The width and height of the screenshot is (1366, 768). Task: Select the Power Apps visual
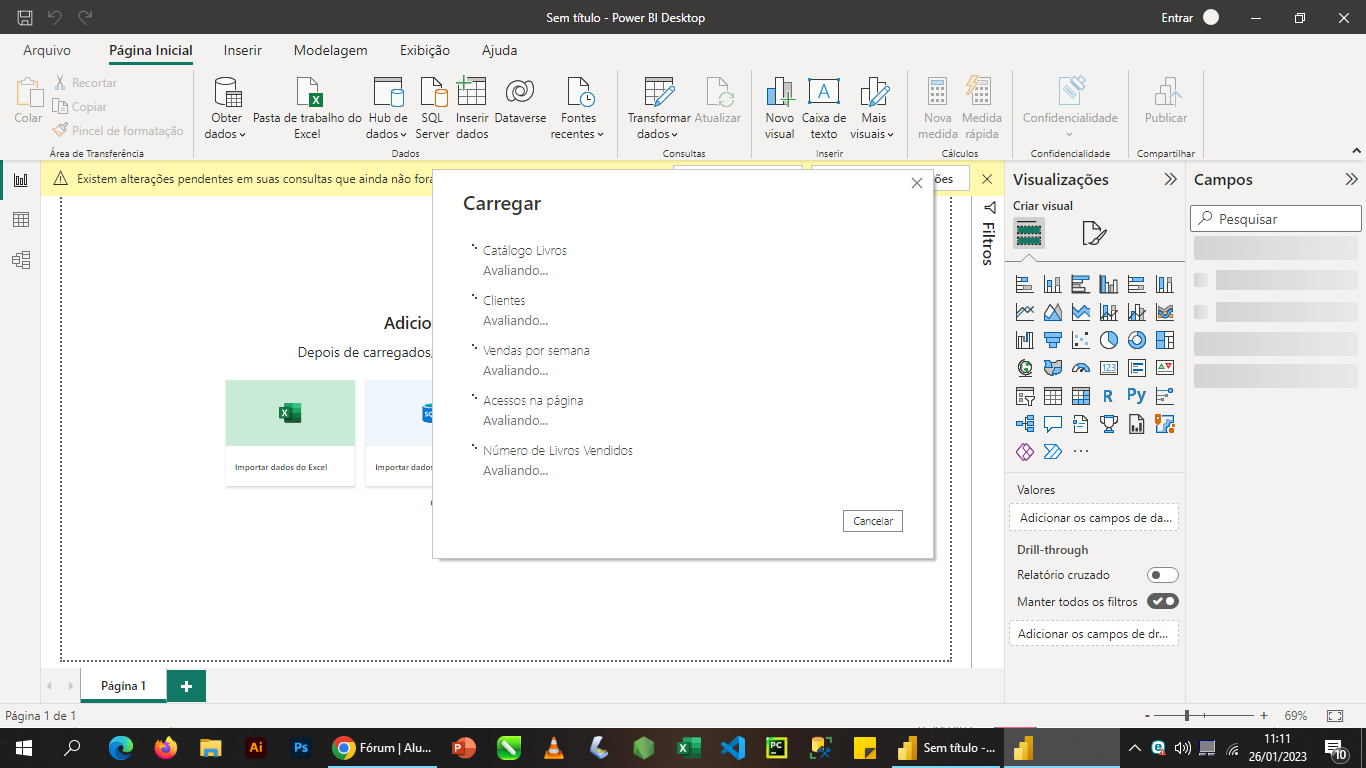pyautogui.click(x=1024, y=452)
